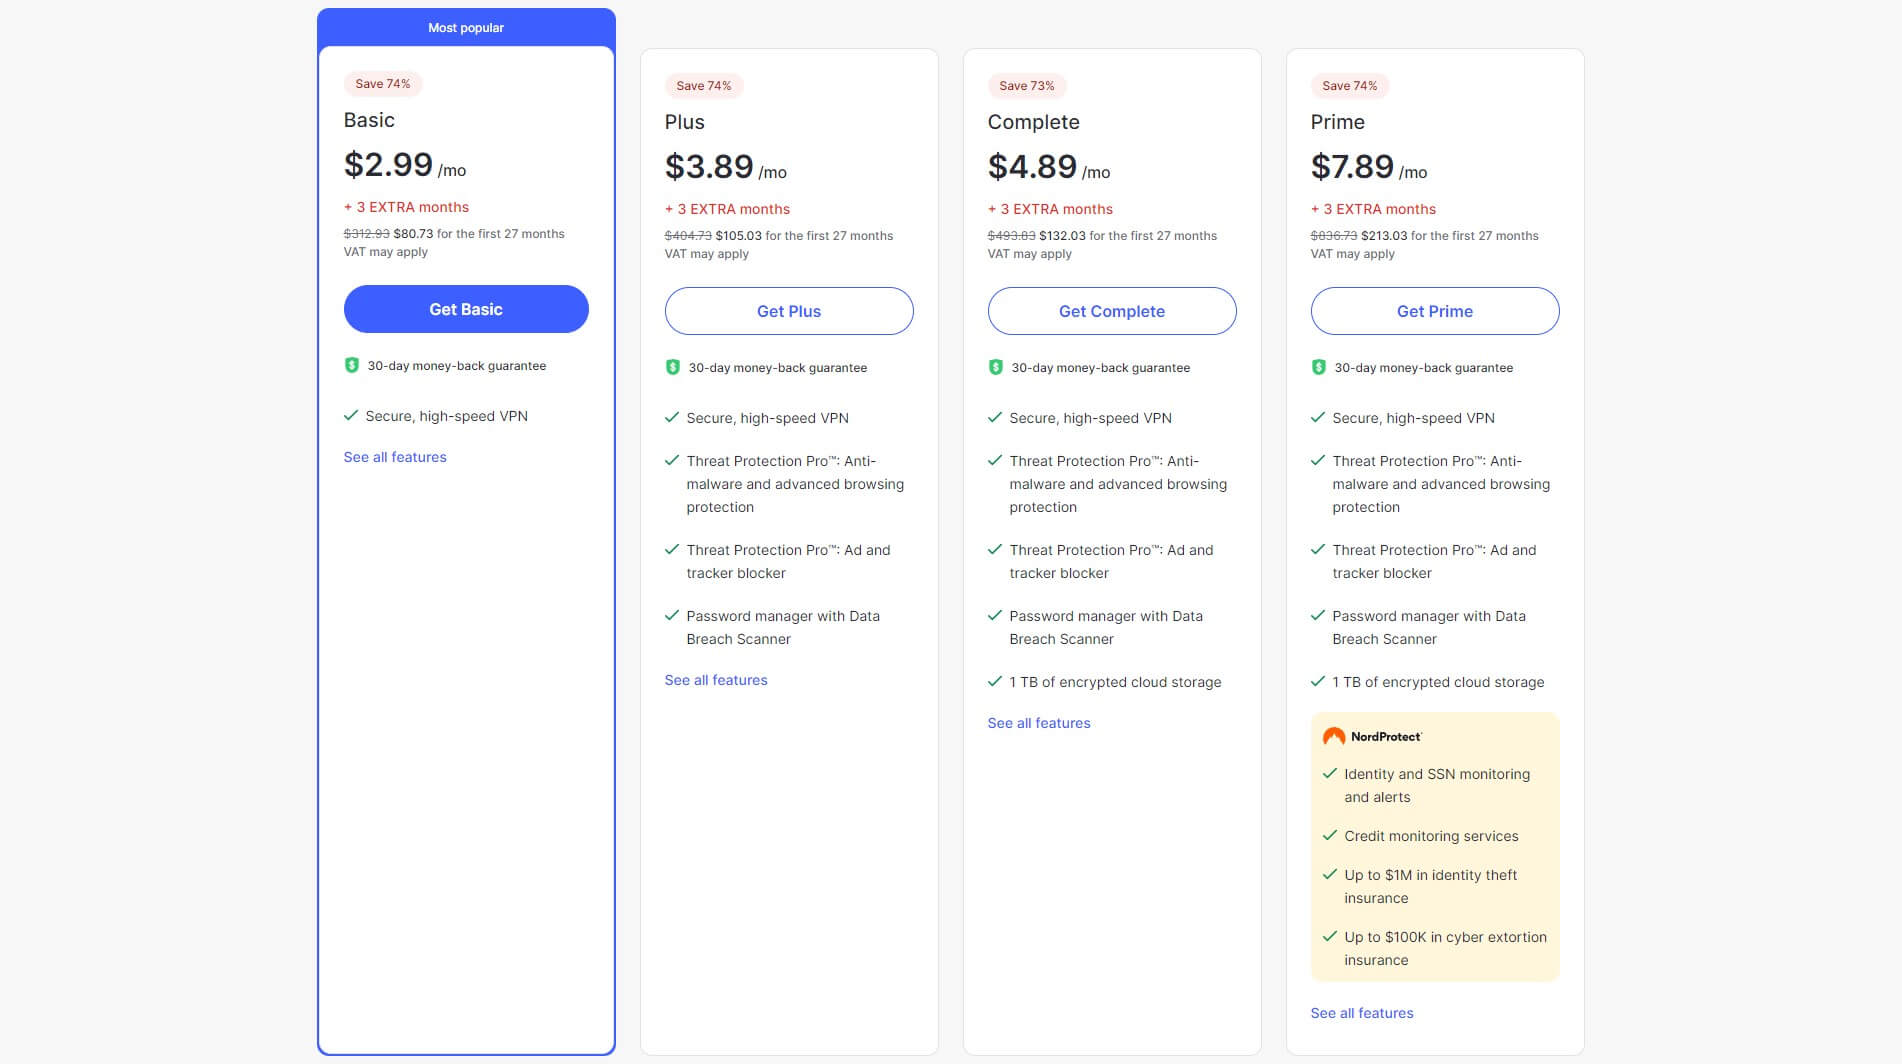The height and width of the screenshot is (1064, 1902).
Task: Select the Get Prime button
Action: [1435, 311]
